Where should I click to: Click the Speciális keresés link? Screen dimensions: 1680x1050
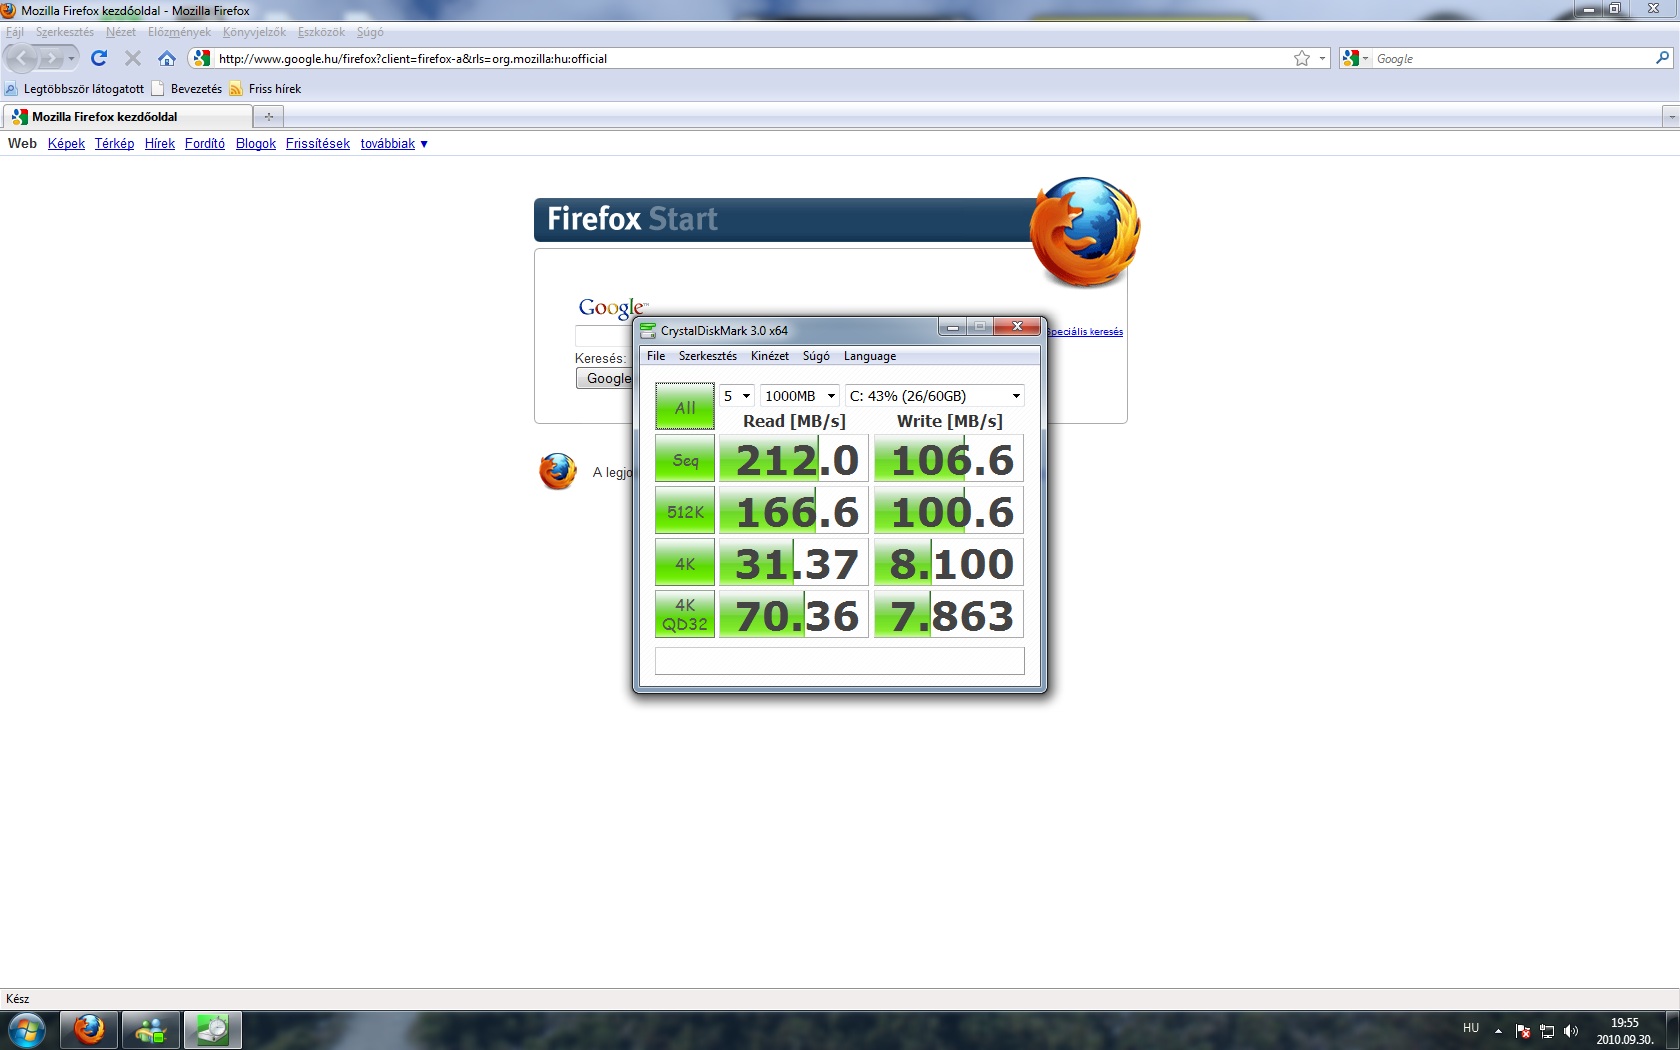1085,332
